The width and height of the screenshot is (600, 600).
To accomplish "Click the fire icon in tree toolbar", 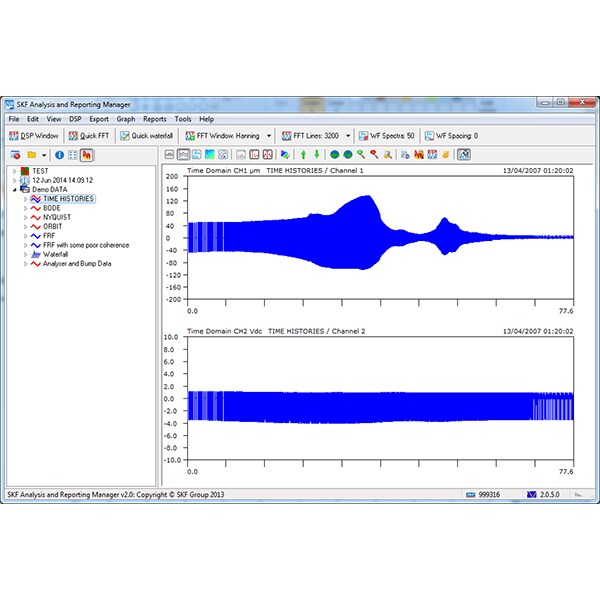I will (87, 155).
